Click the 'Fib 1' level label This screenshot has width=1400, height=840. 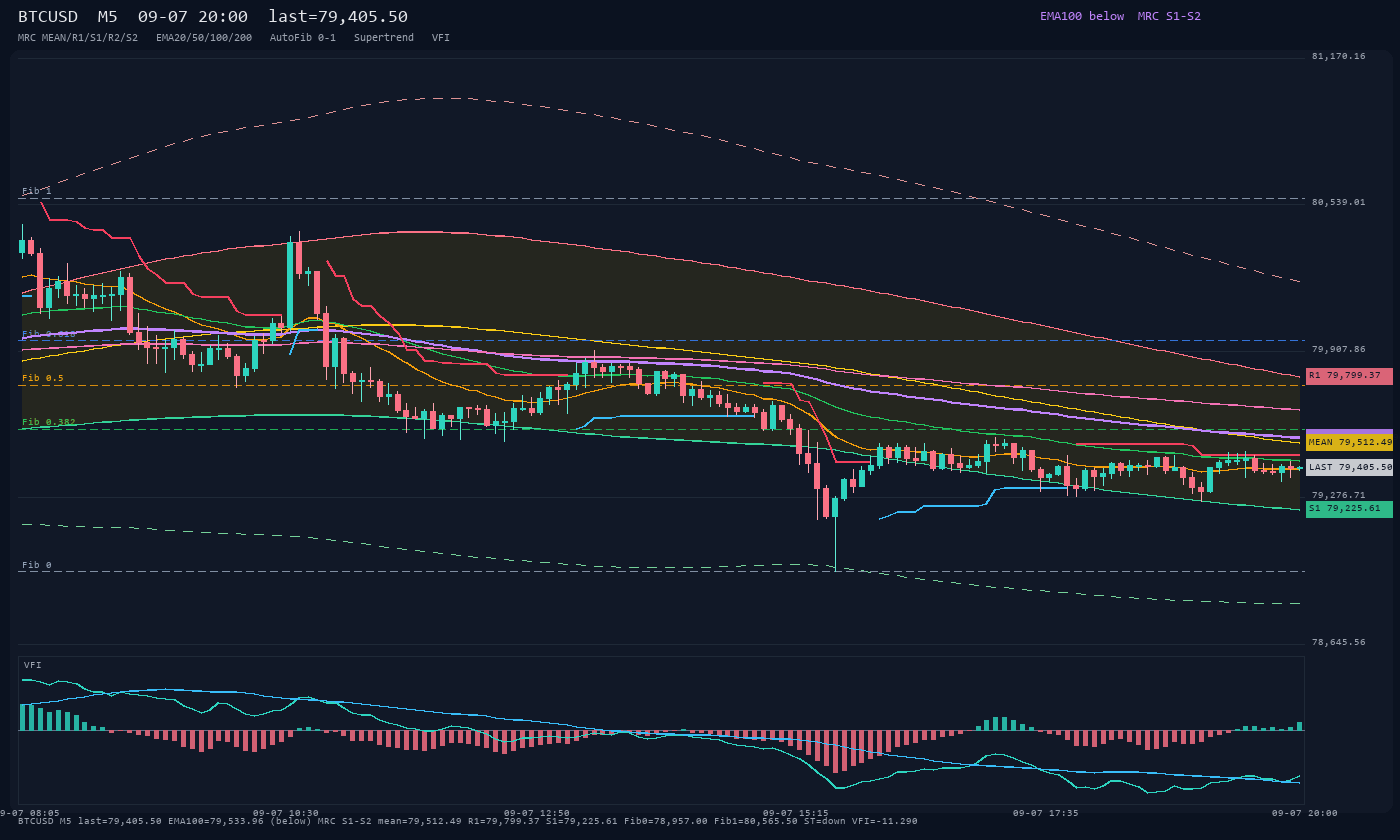tap(37, 190)
